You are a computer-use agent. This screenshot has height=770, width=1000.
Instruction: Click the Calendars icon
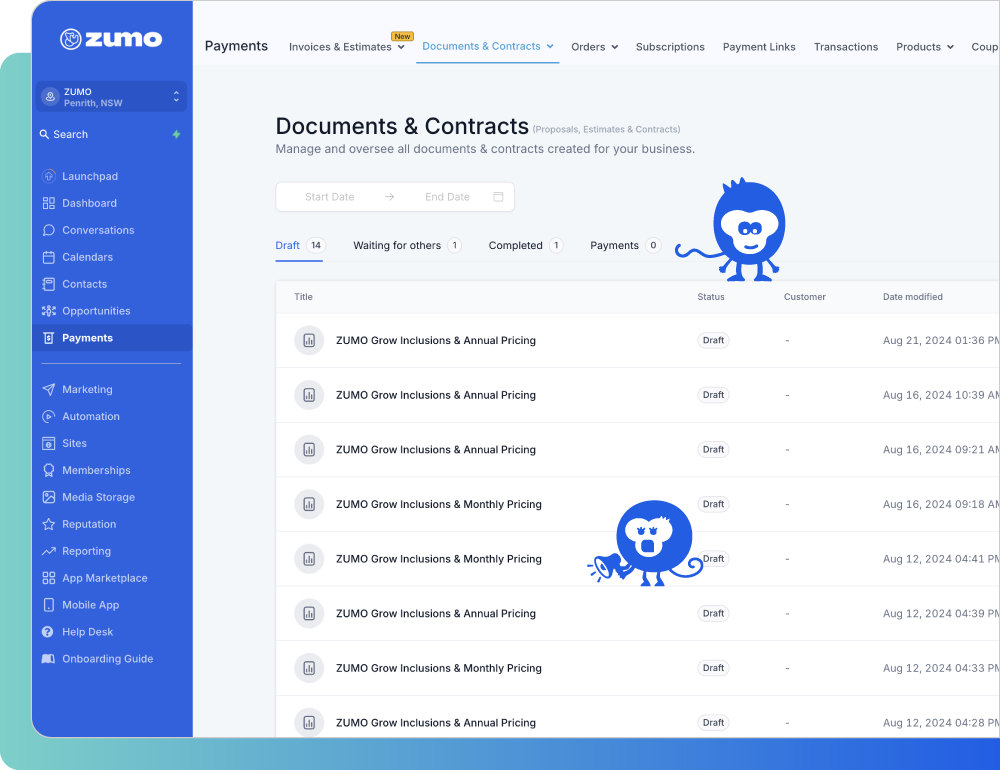point(48,257)
